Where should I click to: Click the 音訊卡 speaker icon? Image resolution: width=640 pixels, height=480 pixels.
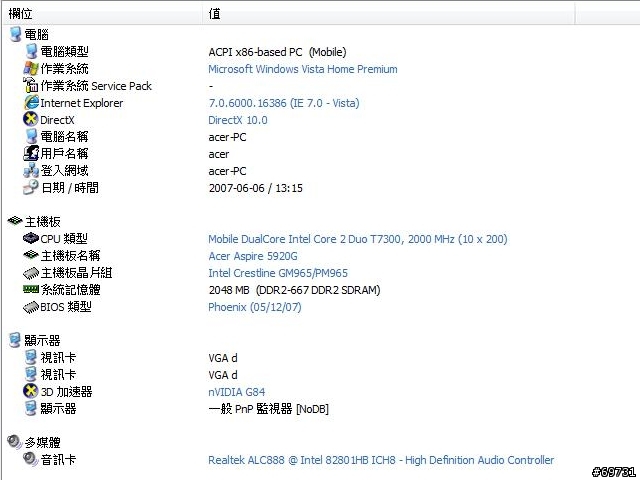(x=31, y=459)
